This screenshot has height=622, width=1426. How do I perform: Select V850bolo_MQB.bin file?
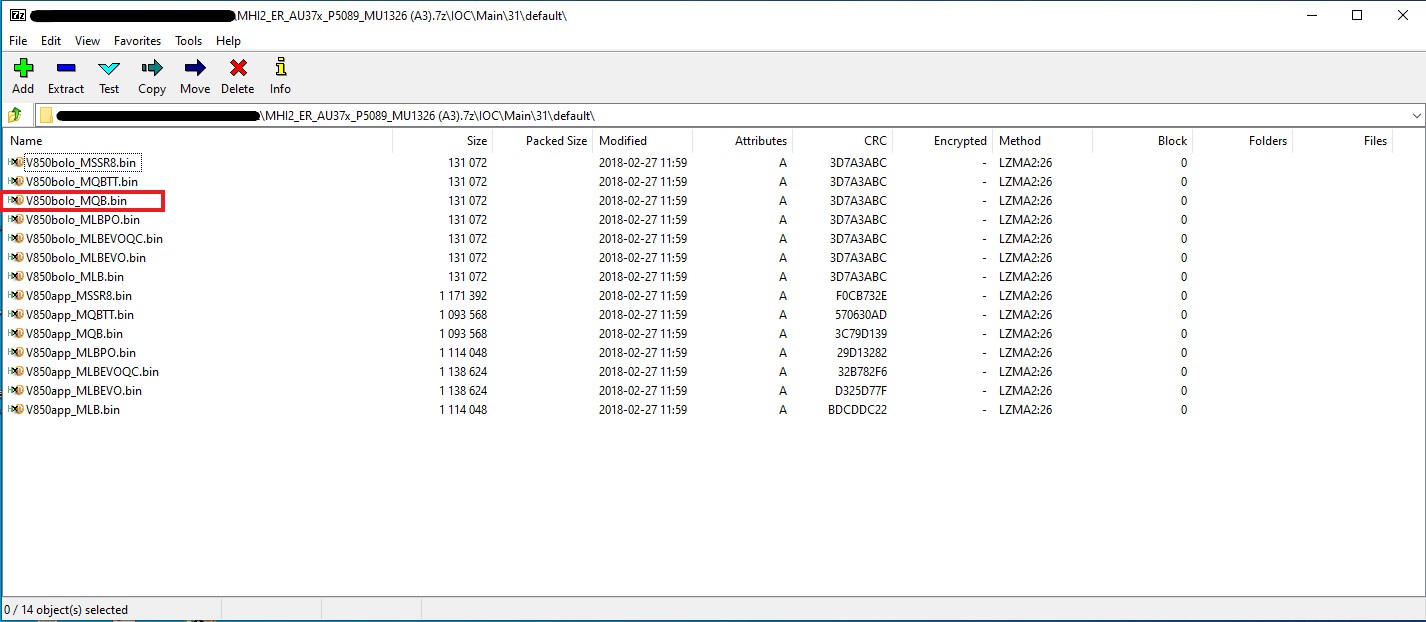[76, 201]
